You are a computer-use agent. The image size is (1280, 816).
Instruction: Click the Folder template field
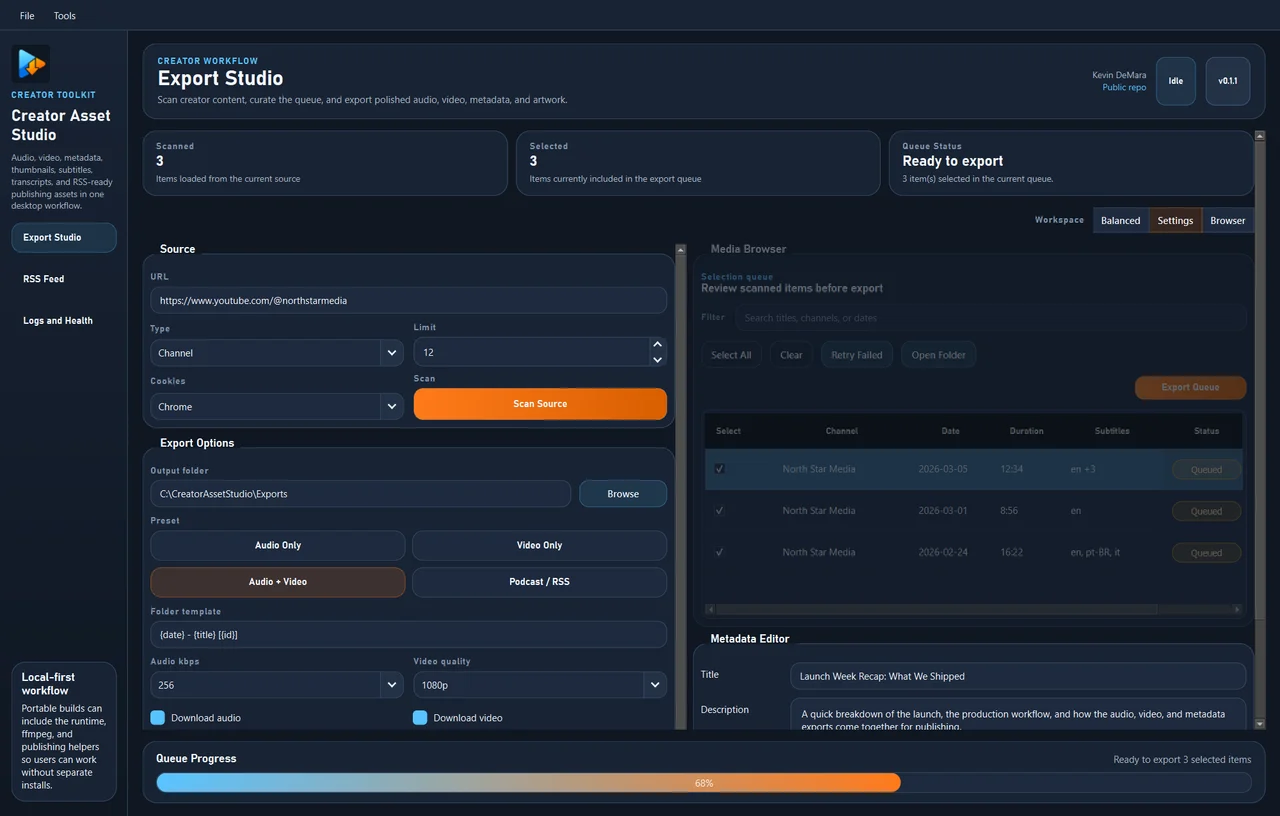click(408, 635)
